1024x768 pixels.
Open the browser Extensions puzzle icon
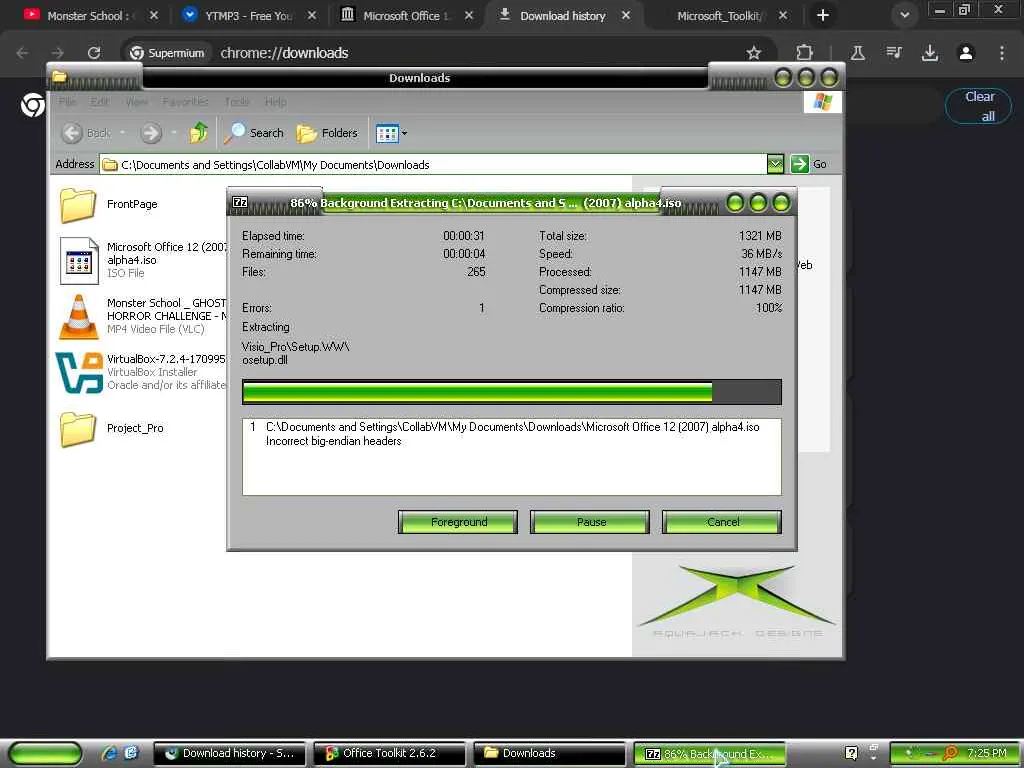click(x=805, y=53)
